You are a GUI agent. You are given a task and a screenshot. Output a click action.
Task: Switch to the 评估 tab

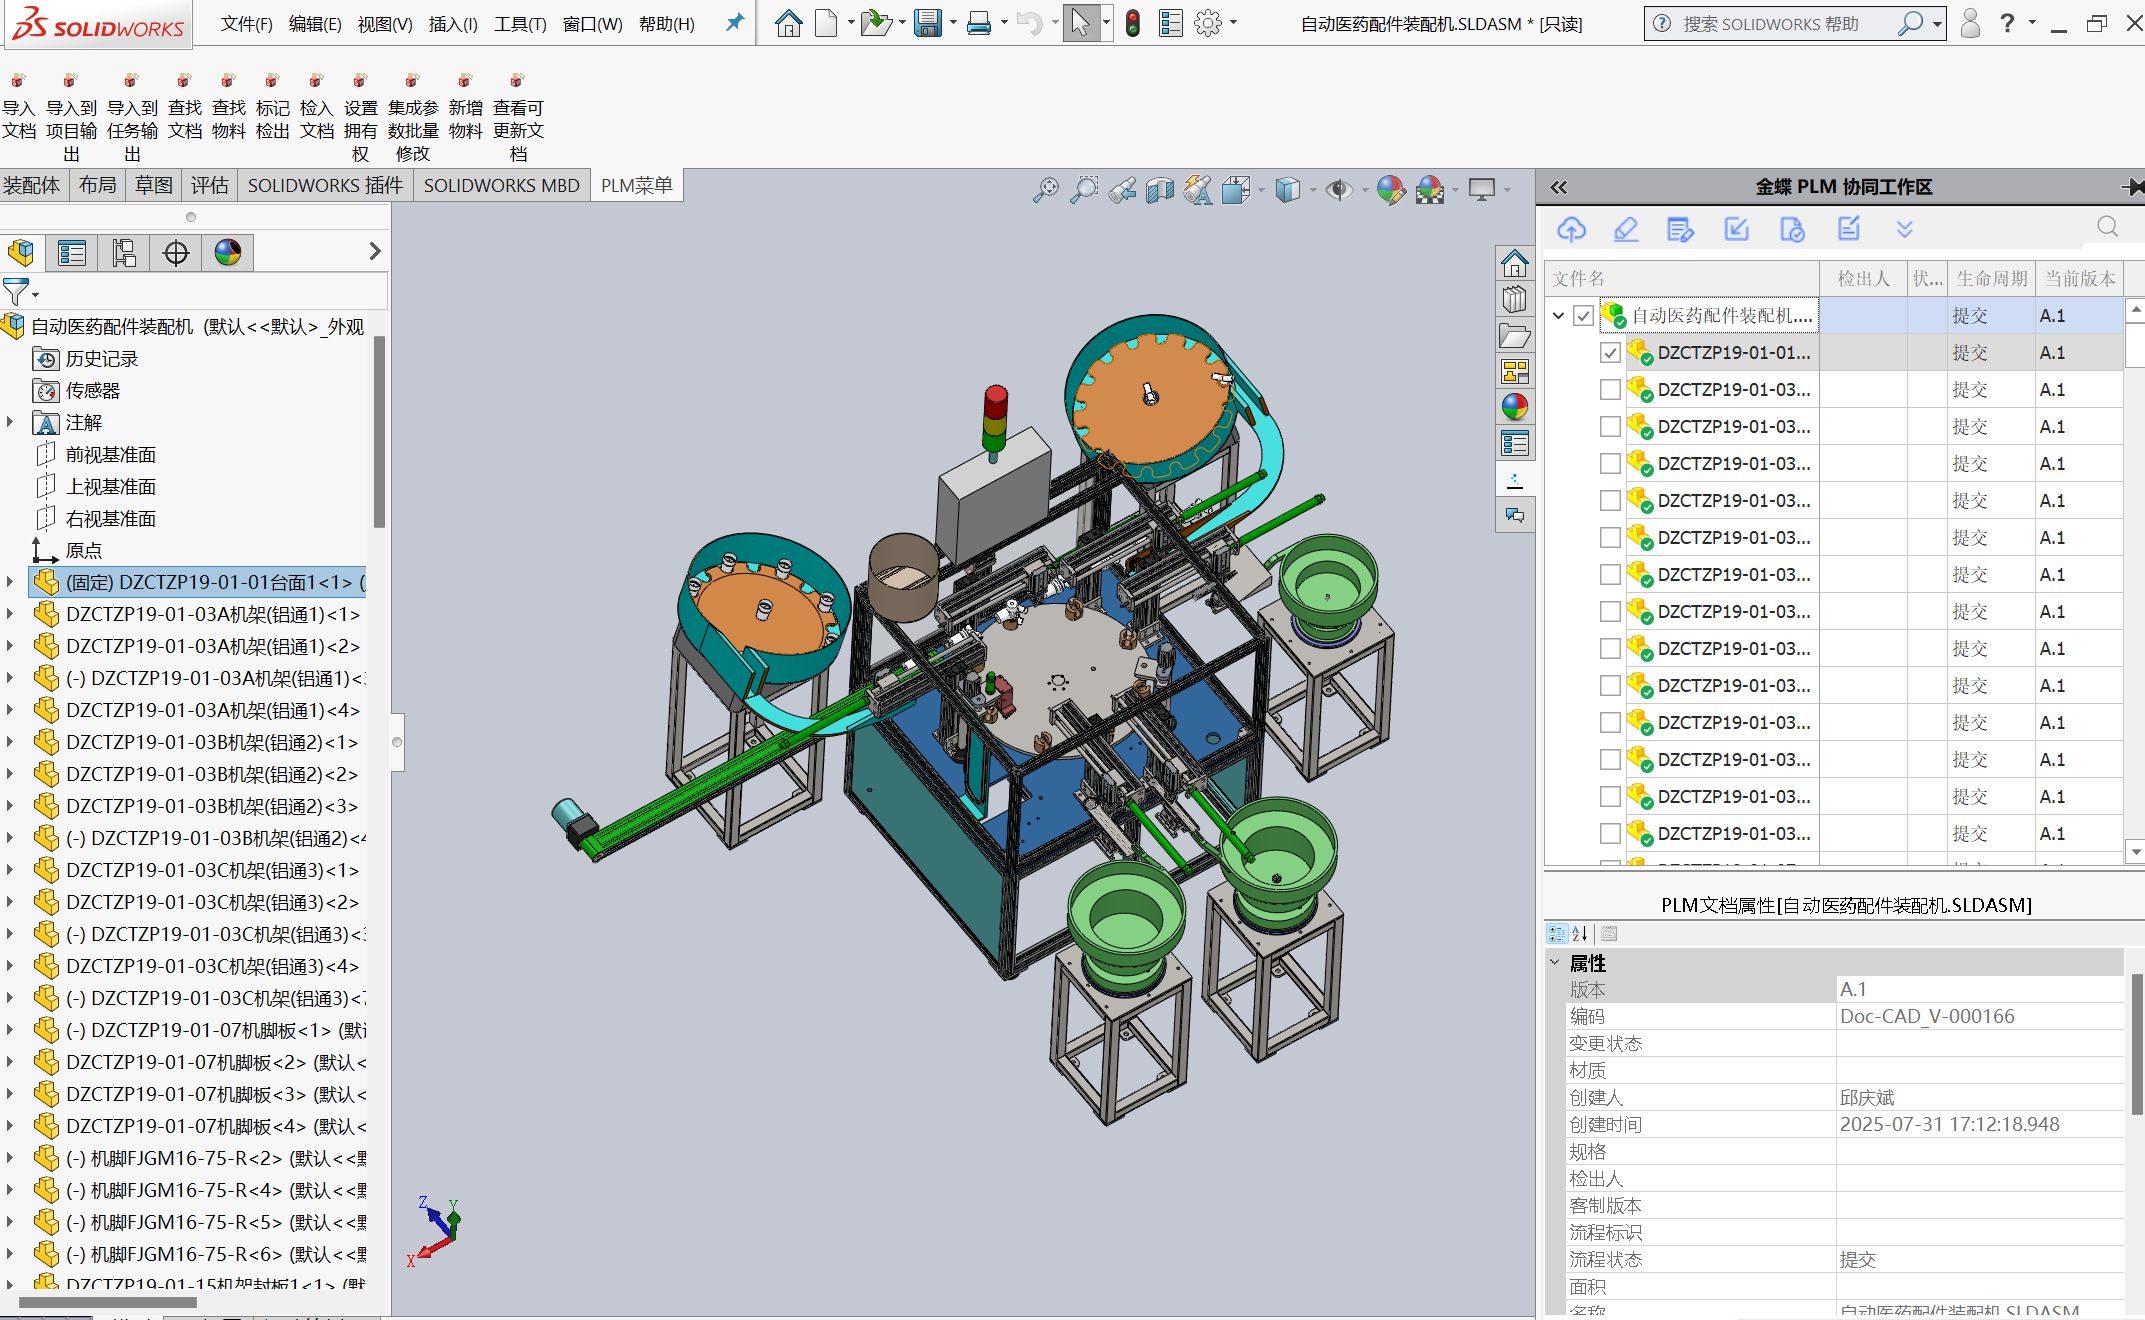[209, 185]
